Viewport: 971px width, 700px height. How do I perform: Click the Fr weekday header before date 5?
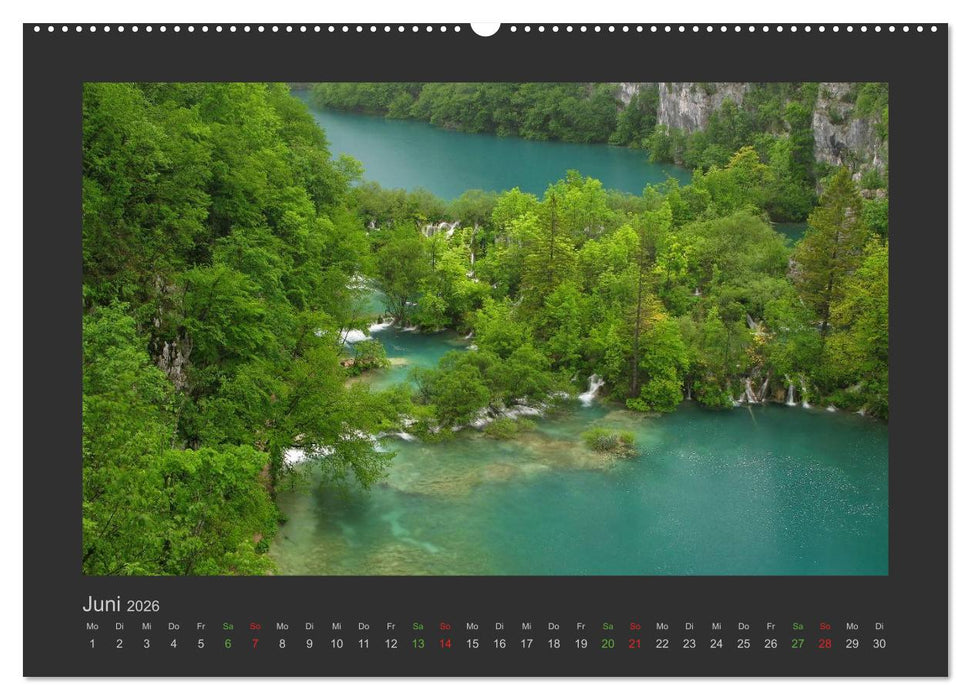[x=200, y=626]
